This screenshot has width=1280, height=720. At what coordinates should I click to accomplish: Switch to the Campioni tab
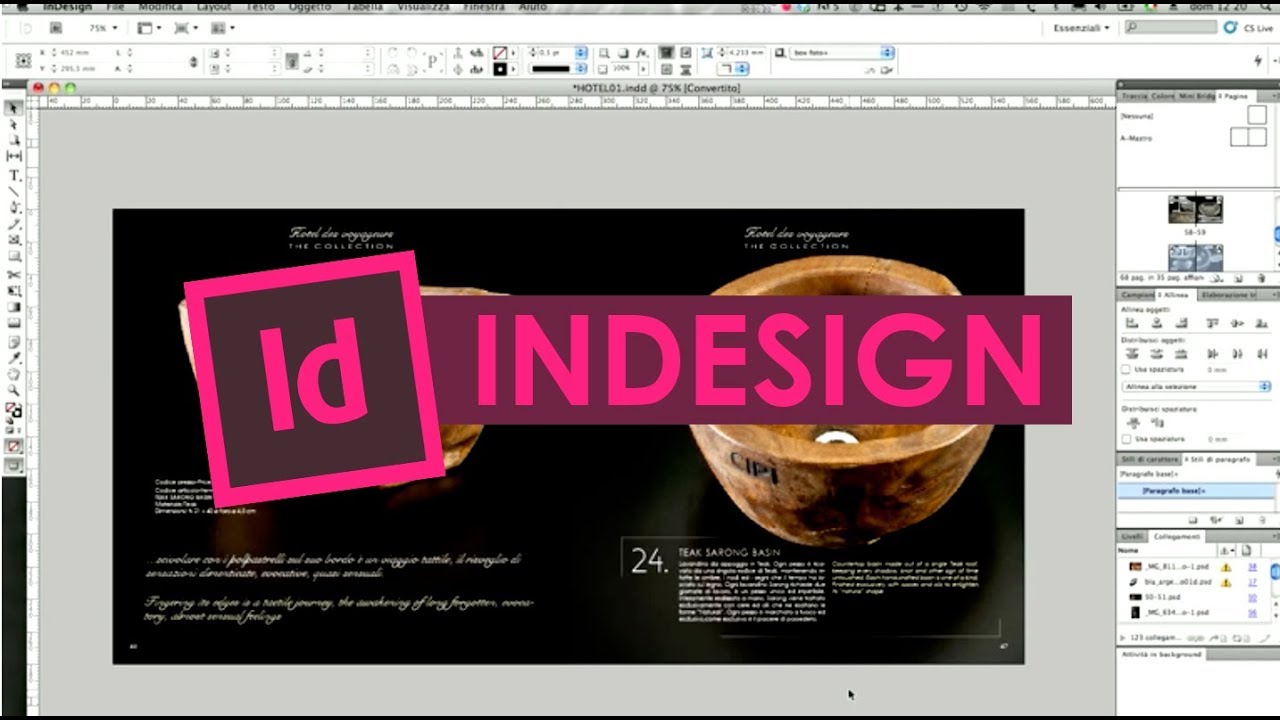tap(1136, 295)
